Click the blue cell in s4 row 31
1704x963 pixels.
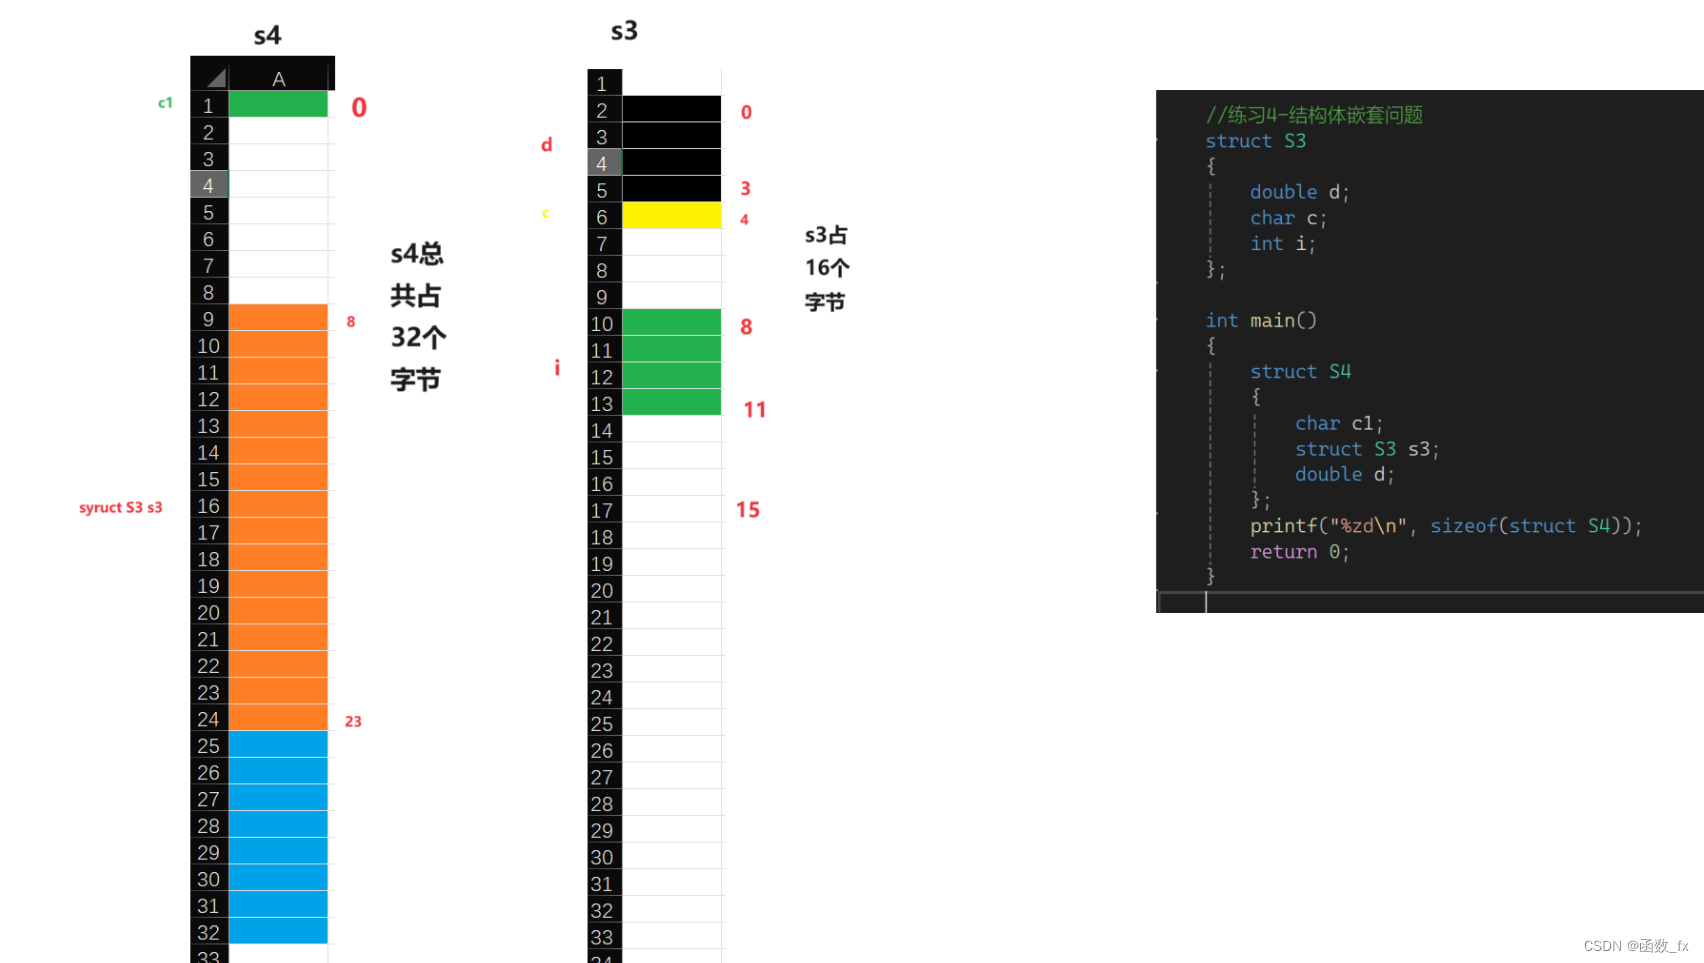coord(279,905)
